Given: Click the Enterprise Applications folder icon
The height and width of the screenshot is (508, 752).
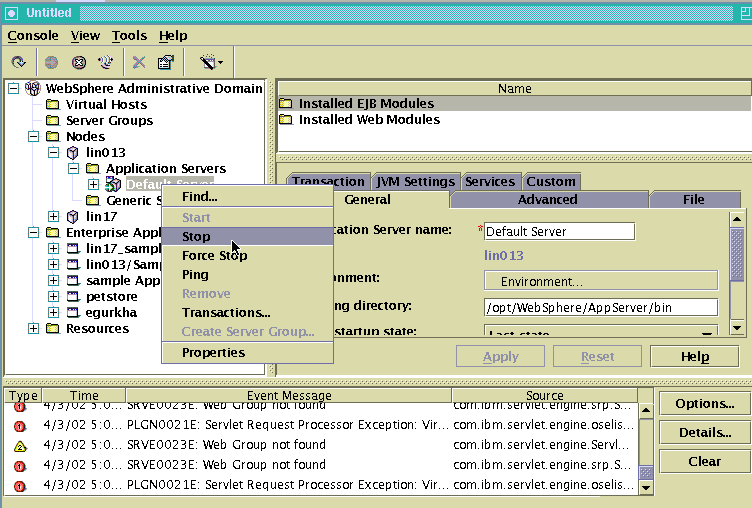Looking at the screenshot, I should pos(52,233).
